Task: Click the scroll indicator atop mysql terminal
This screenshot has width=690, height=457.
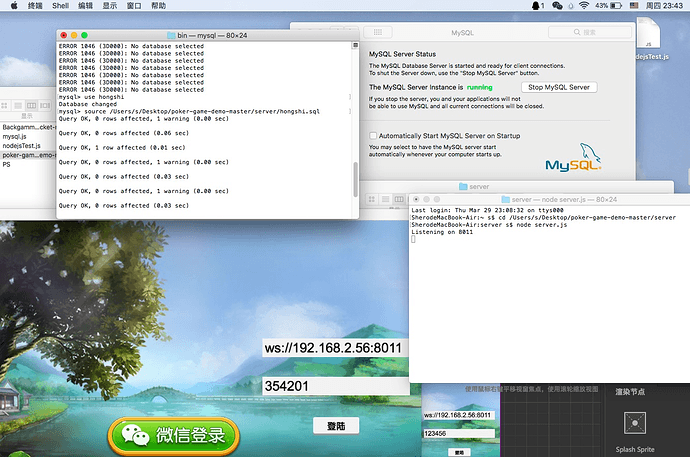Action: (x=355, y=45)
